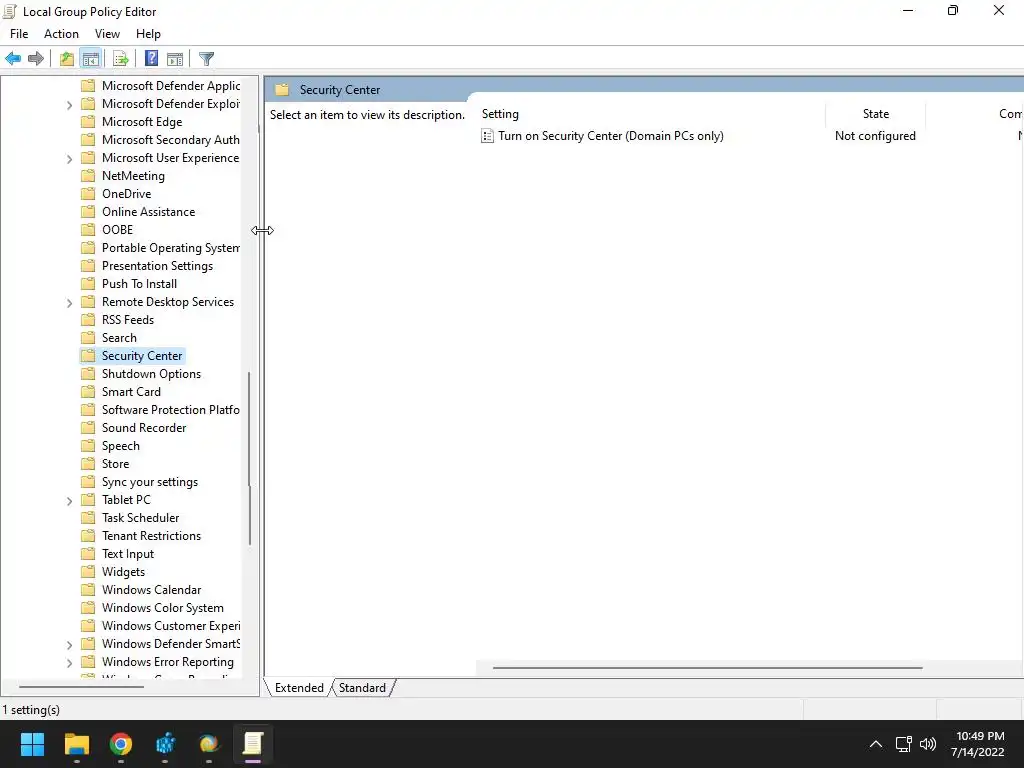Expand the Tablet PC node

69,500
